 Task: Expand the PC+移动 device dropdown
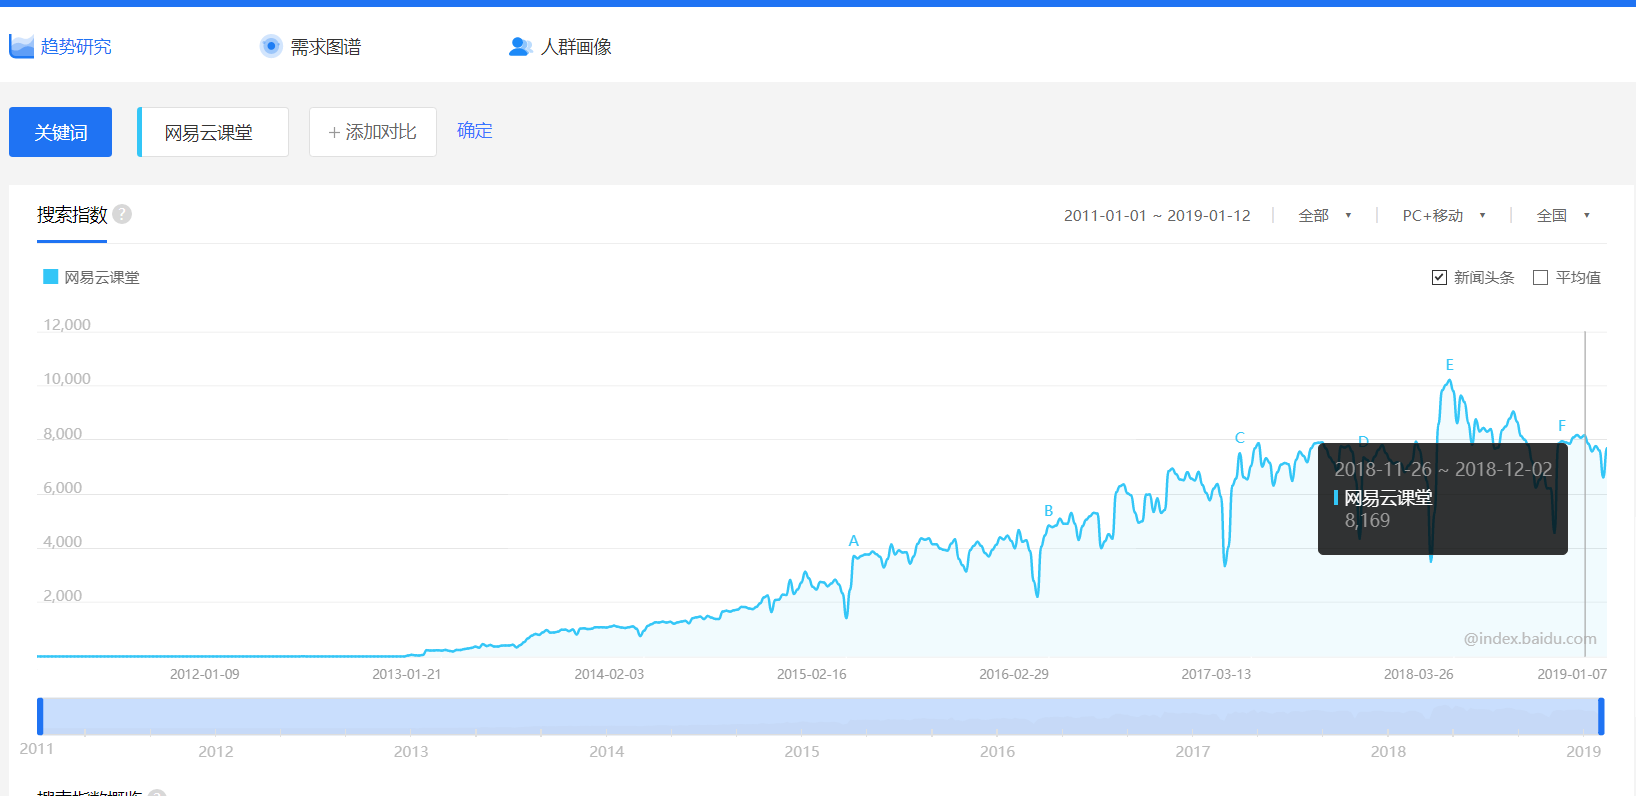(1443, 215)
